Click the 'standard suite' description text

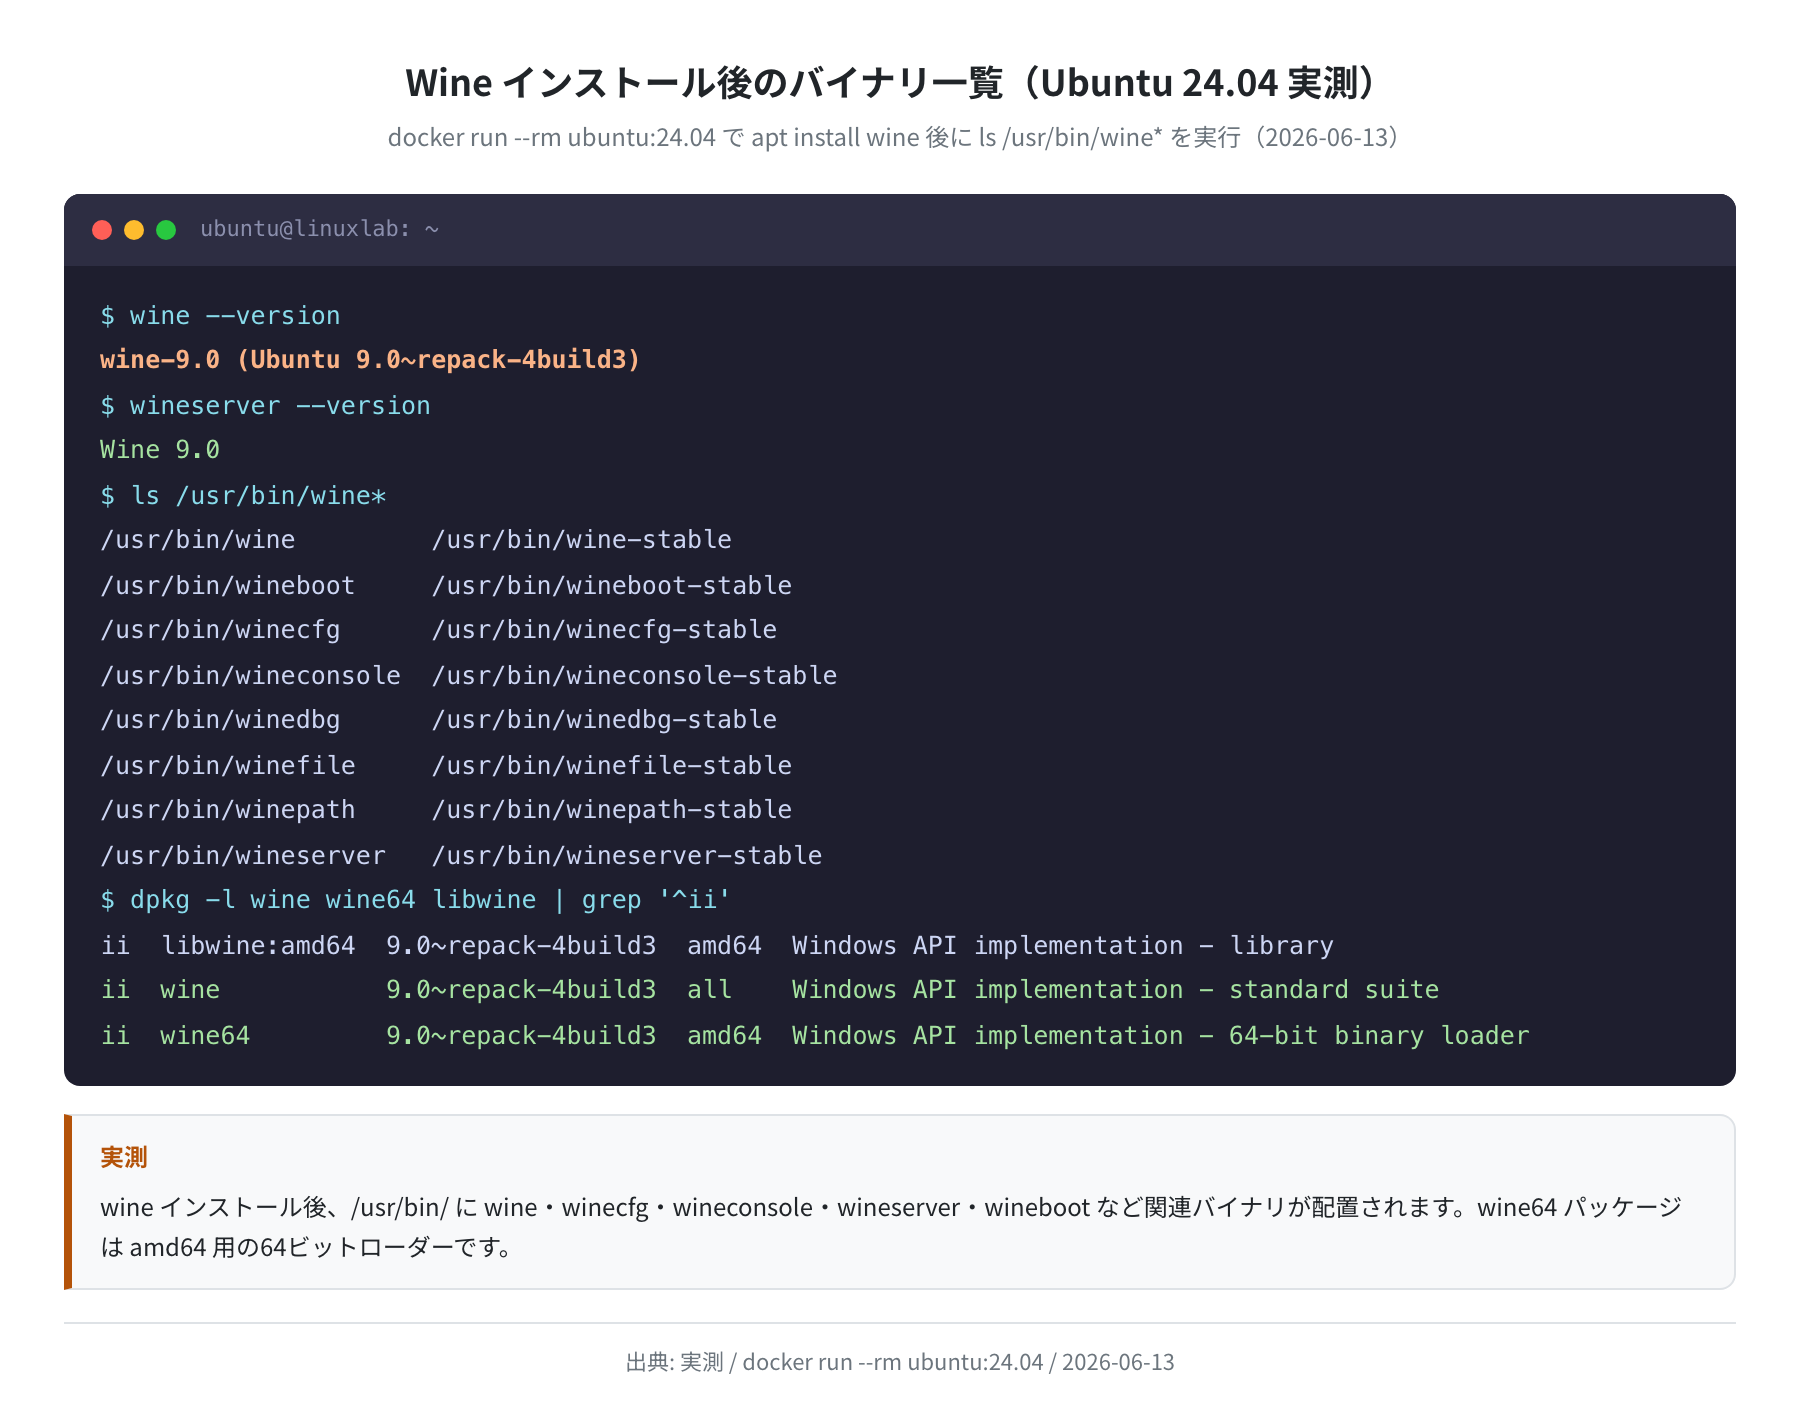(1334, 990)
